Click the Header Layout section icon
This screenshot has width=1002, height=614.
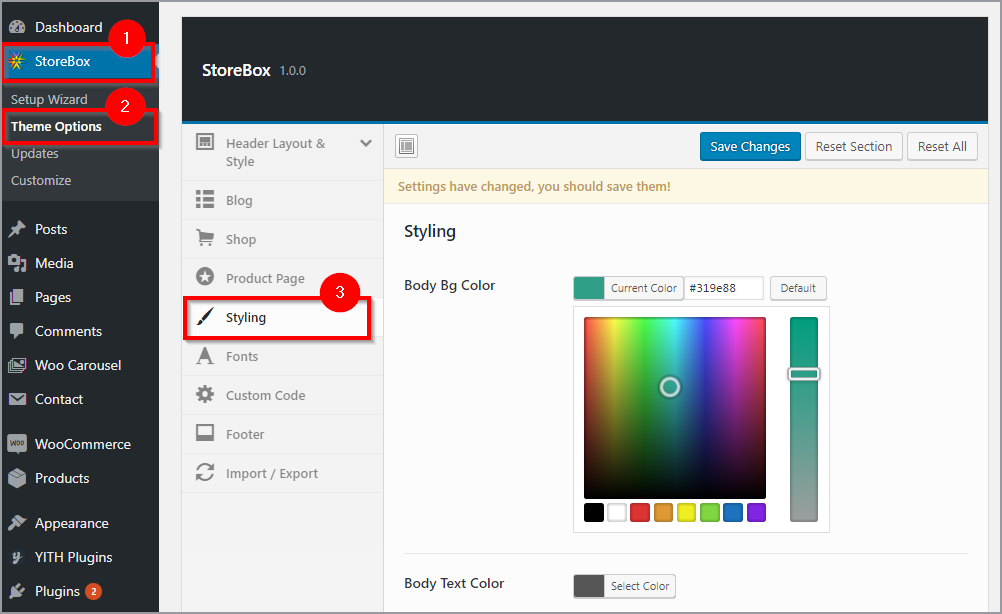(x=205, y=142)
